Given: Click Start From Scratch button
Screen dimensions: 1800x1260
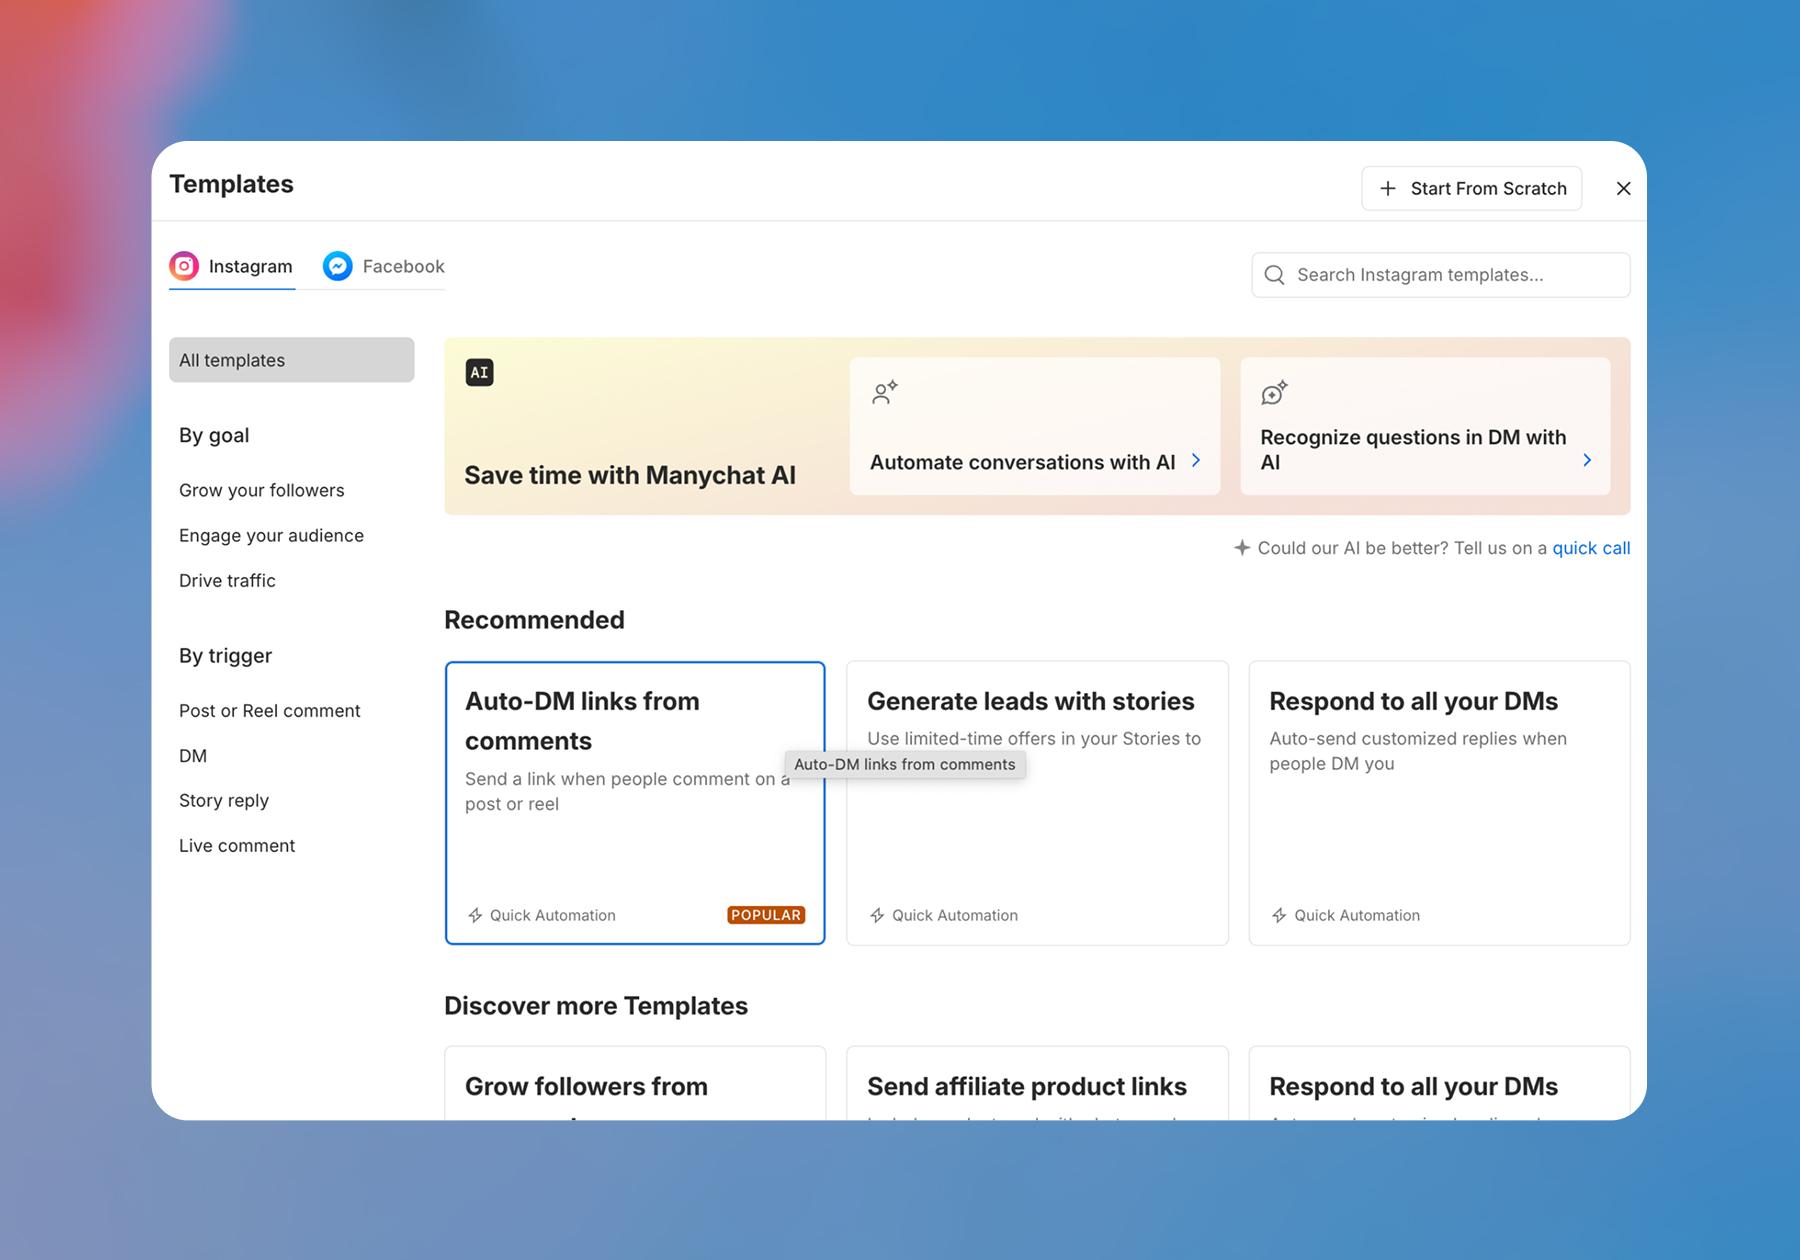Looking at the screenshot, I should pos(1472,188).
